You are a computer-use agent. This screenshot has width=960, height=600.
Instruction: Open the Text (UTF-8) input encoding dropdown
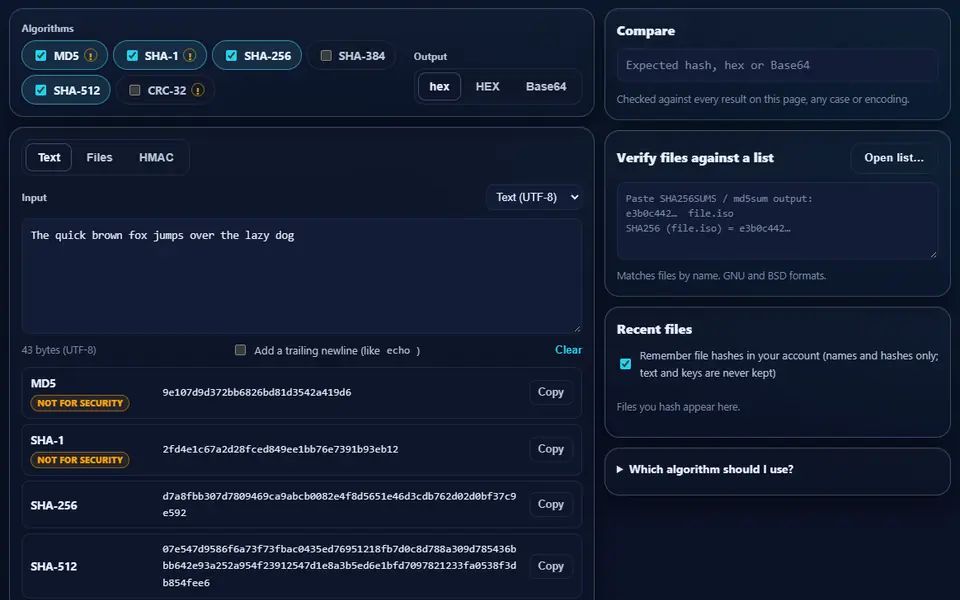click(x=534, y=197)
